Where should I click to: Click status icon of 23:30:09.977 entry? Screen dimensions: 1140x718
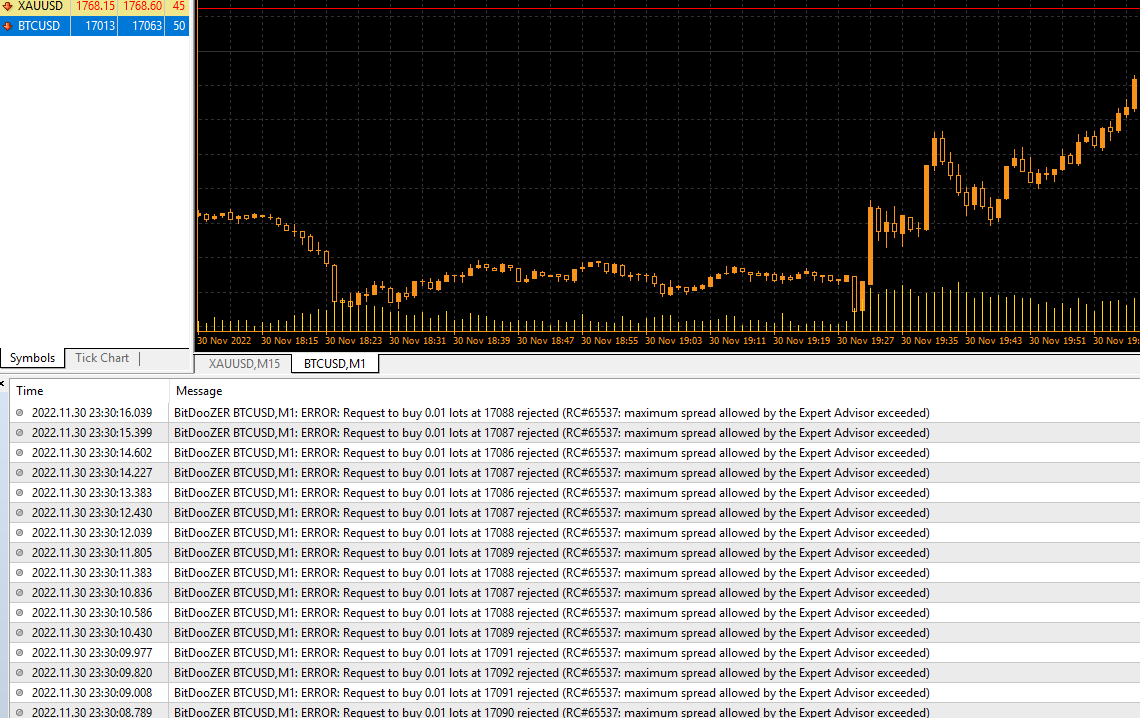(x=20, y=653)
